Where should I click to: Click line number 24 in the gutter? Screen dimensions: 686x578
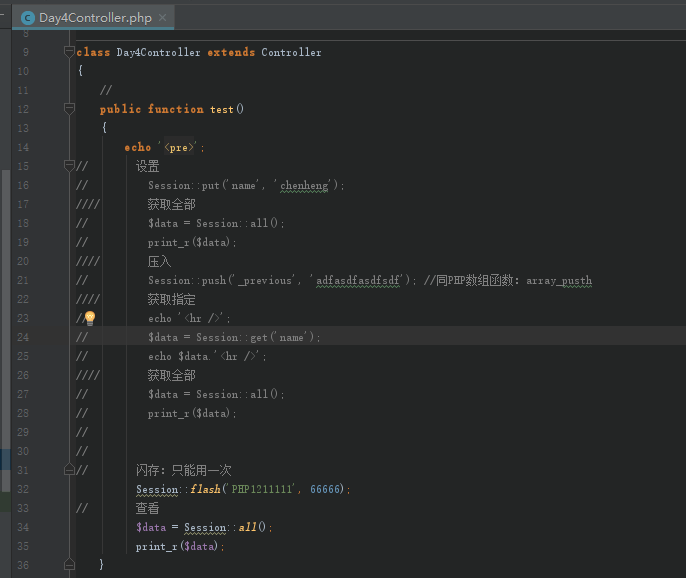pos(23,337)
